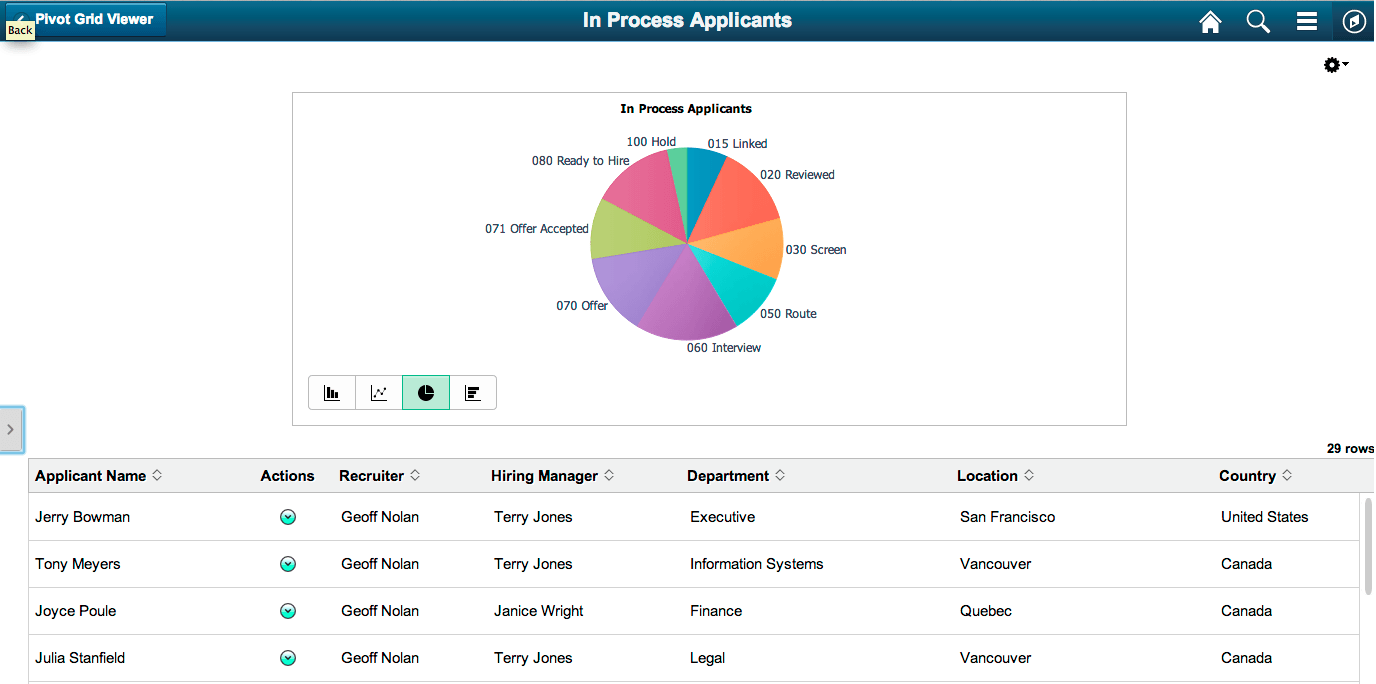Viewport: 1376px width, 684px height.
Task: Expand row actions for Jerry Bowman
Action: 288,517
